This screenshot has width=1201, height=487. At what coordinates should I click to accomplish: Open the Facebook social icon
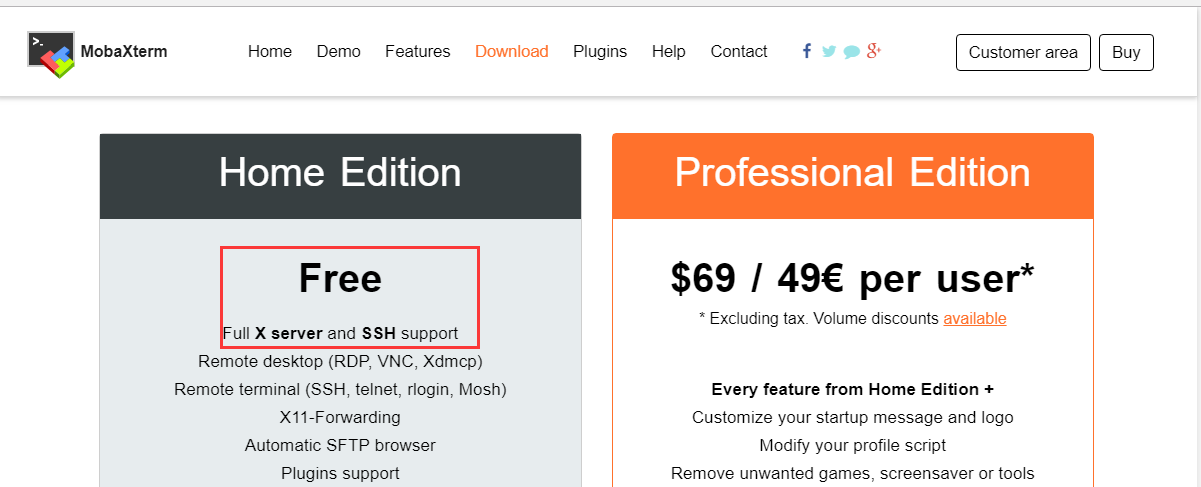tap(807, 51)
